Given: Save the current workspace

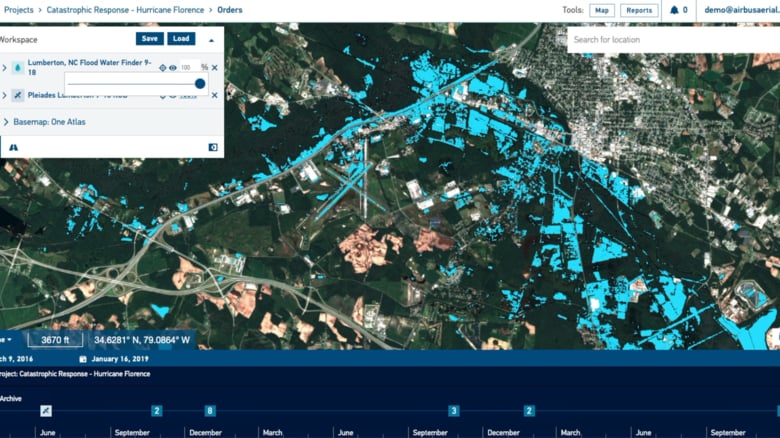Looking at the screenshot, I should coord(150,39).
